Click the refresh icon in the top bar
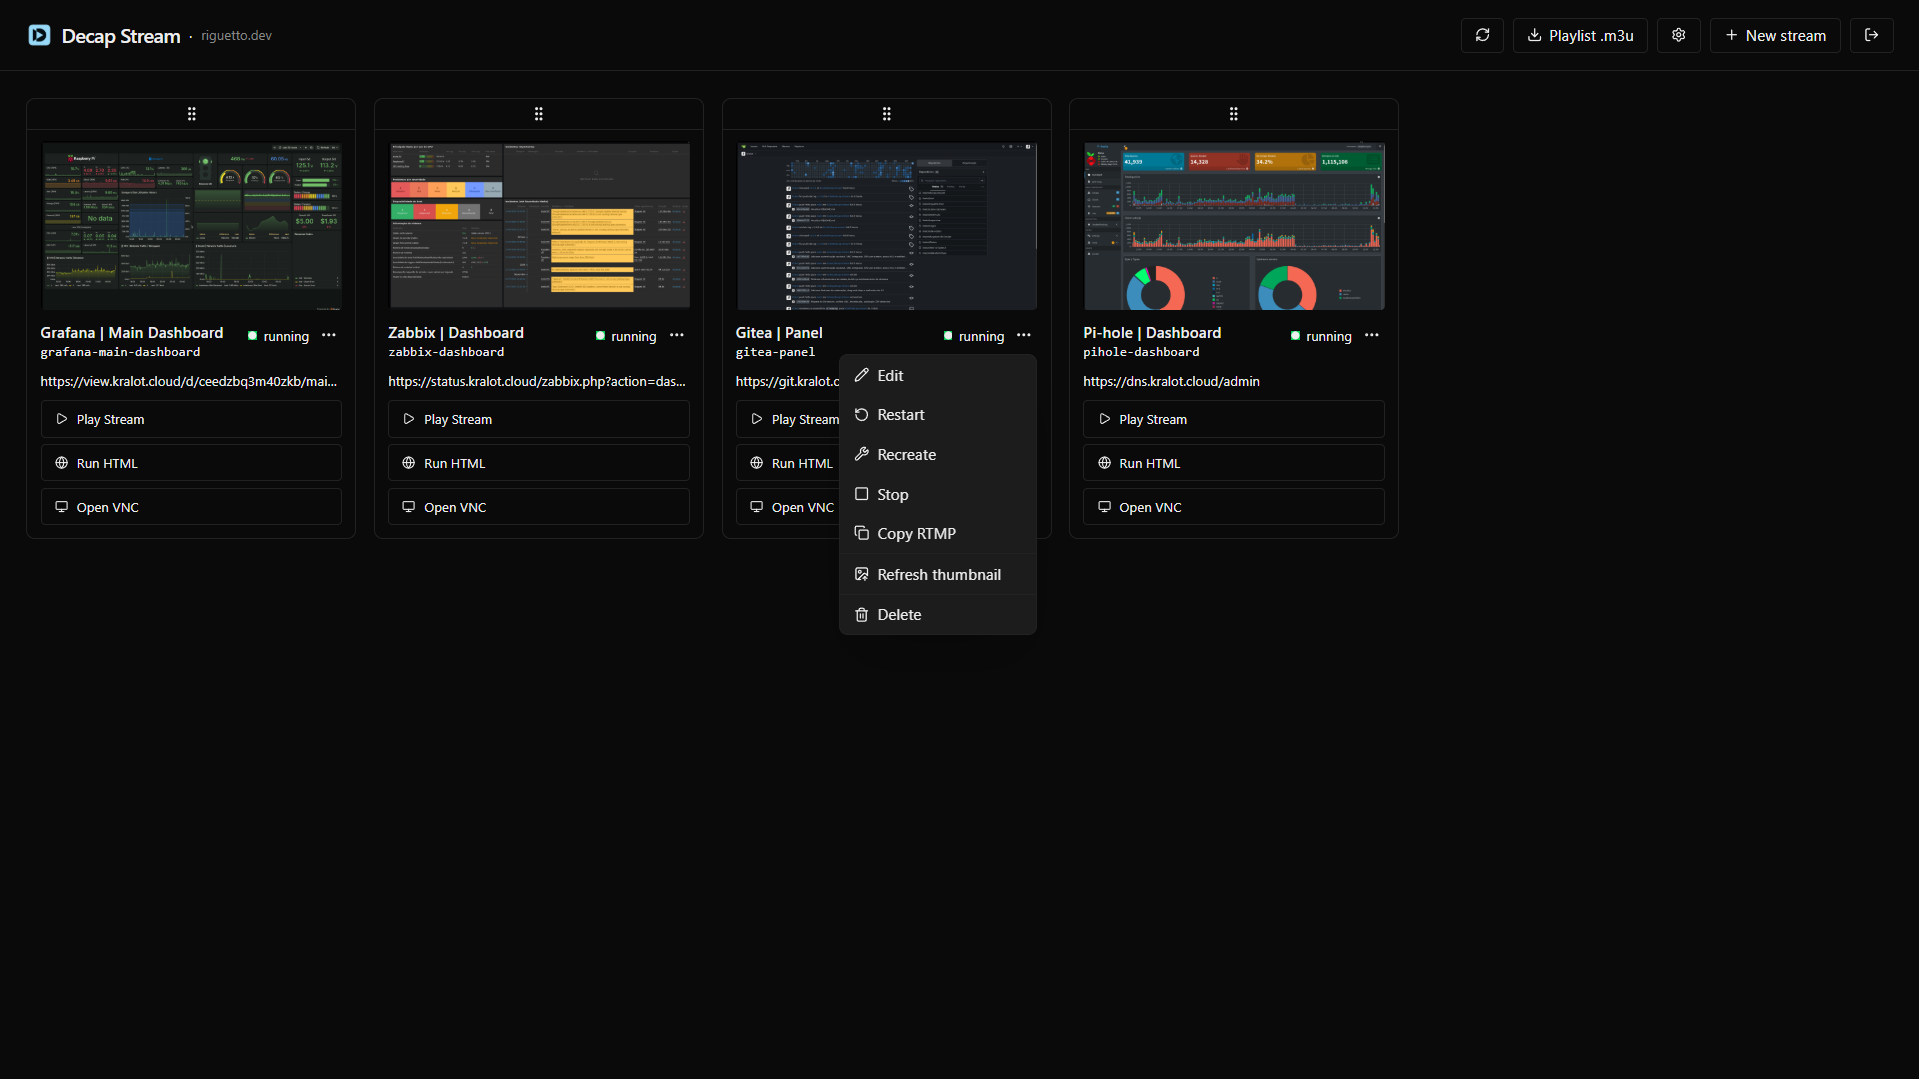Image resolution: width=1919 pixels, height=1079 pixels. (1482, 35)
